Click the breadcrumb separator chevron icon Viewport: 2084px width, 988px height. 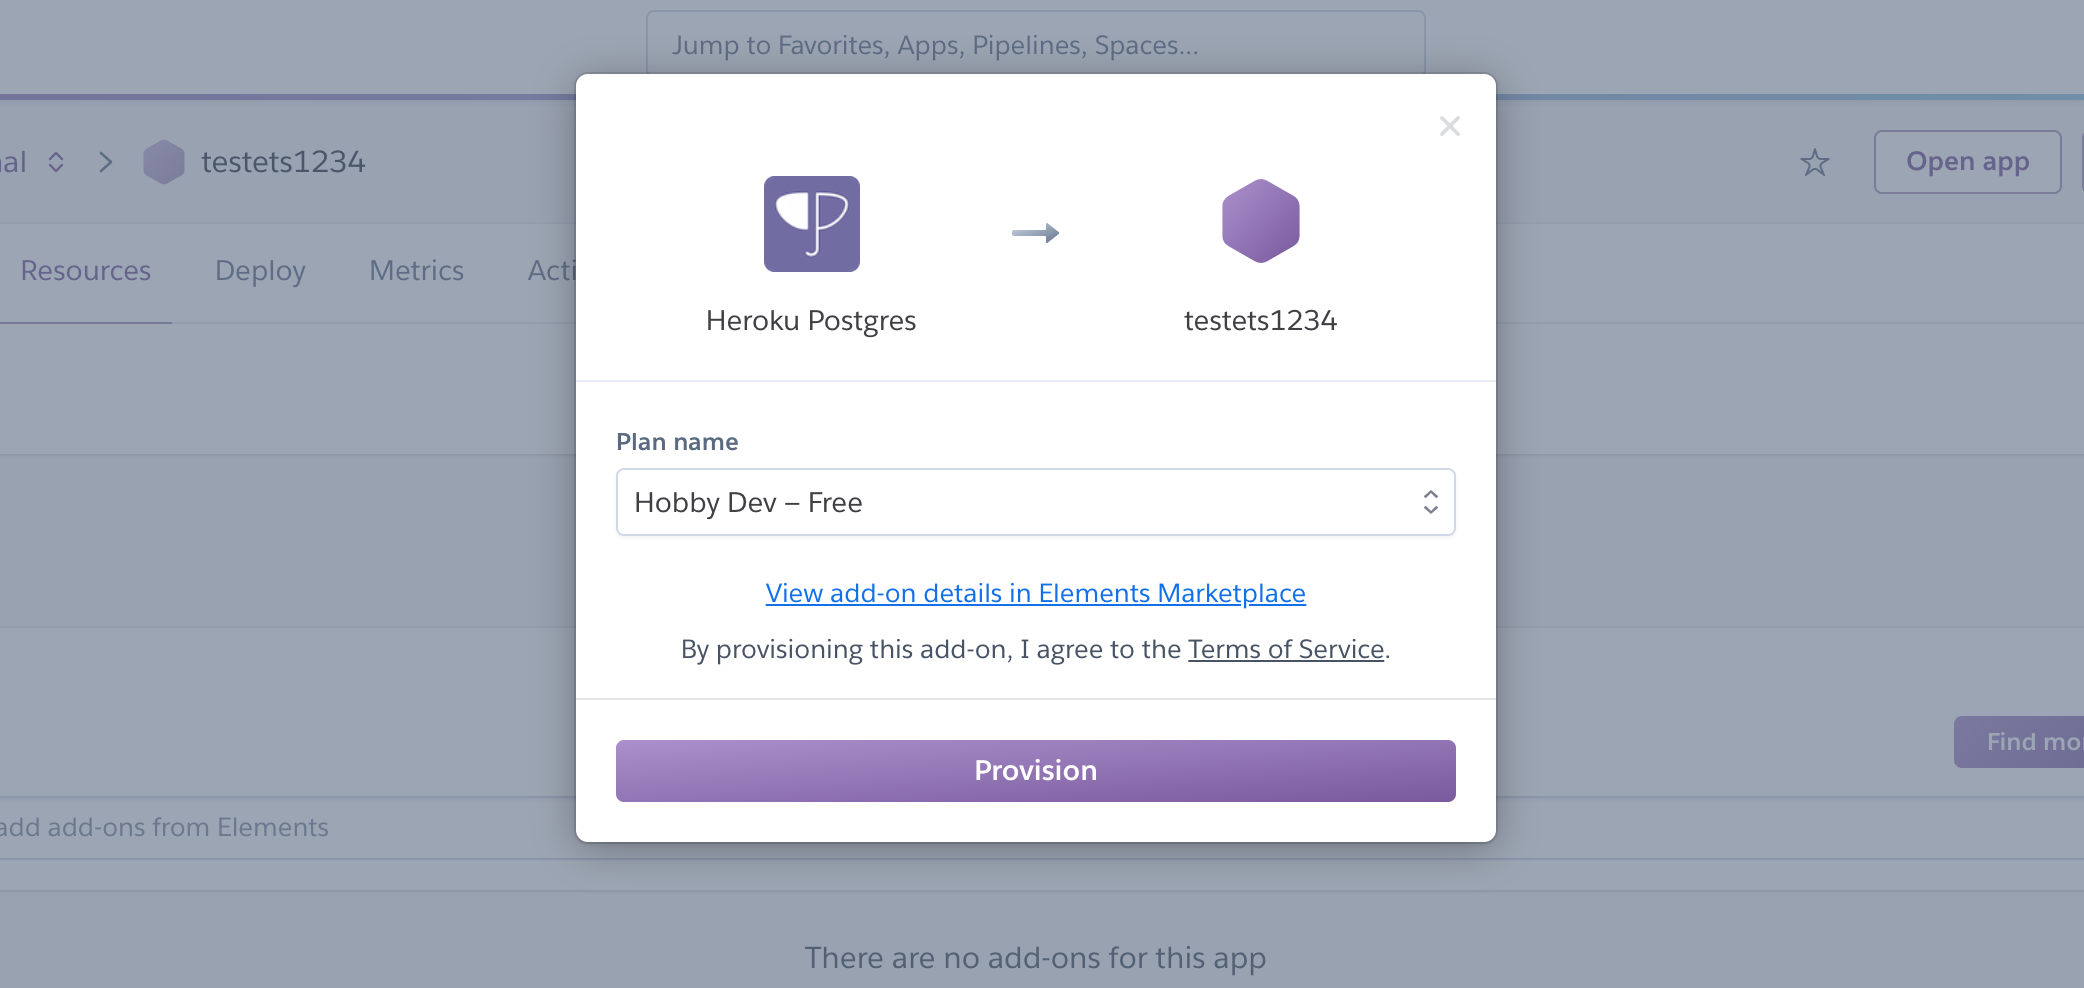click(105, 162)
